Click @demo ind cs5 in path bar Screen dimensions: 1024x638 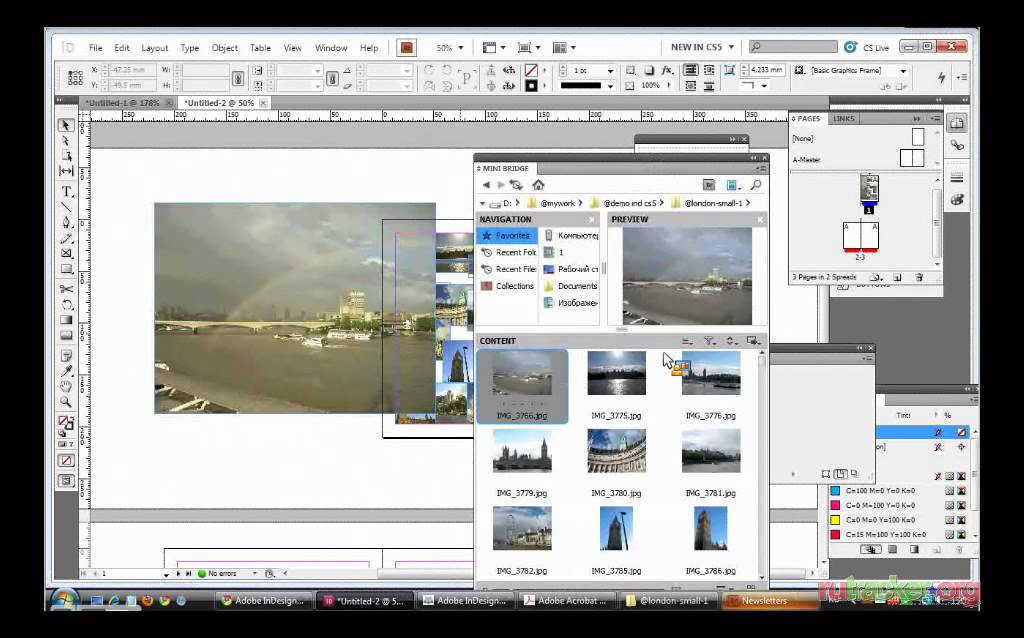point(630,203)
